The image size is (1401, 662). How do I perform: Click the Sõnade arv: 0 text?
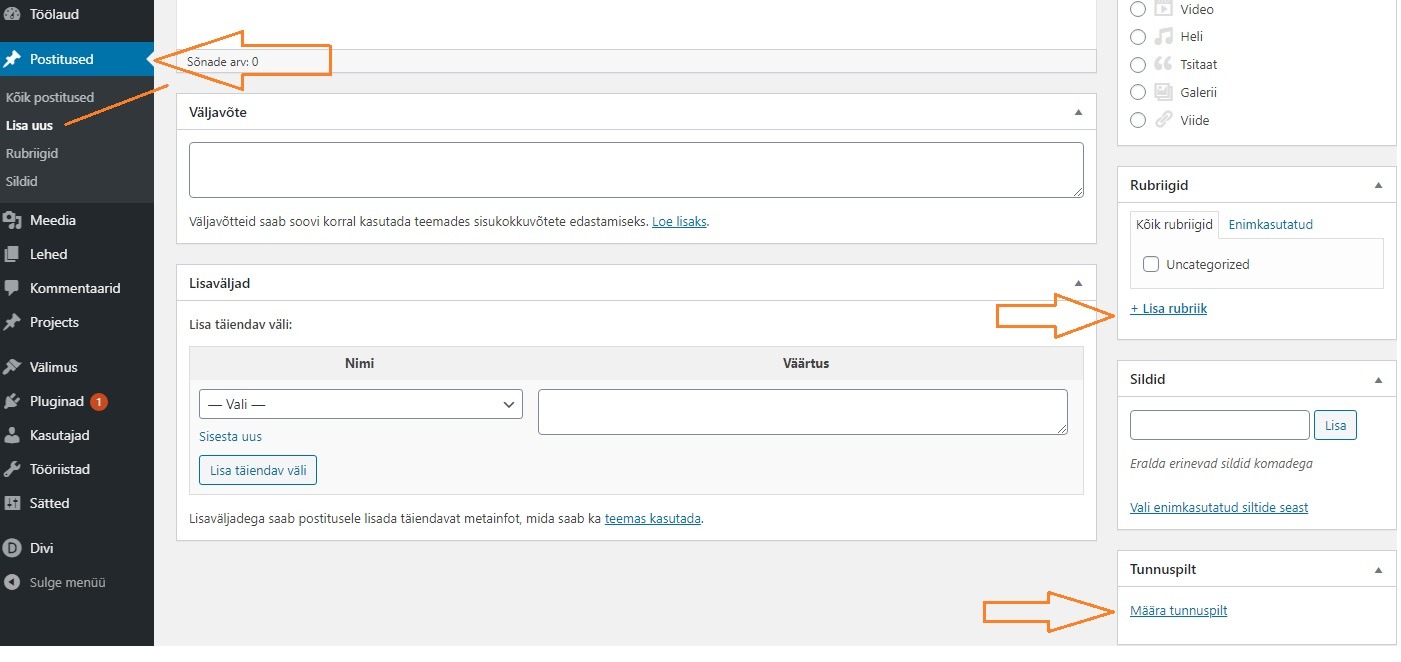[x=222, y=61]
